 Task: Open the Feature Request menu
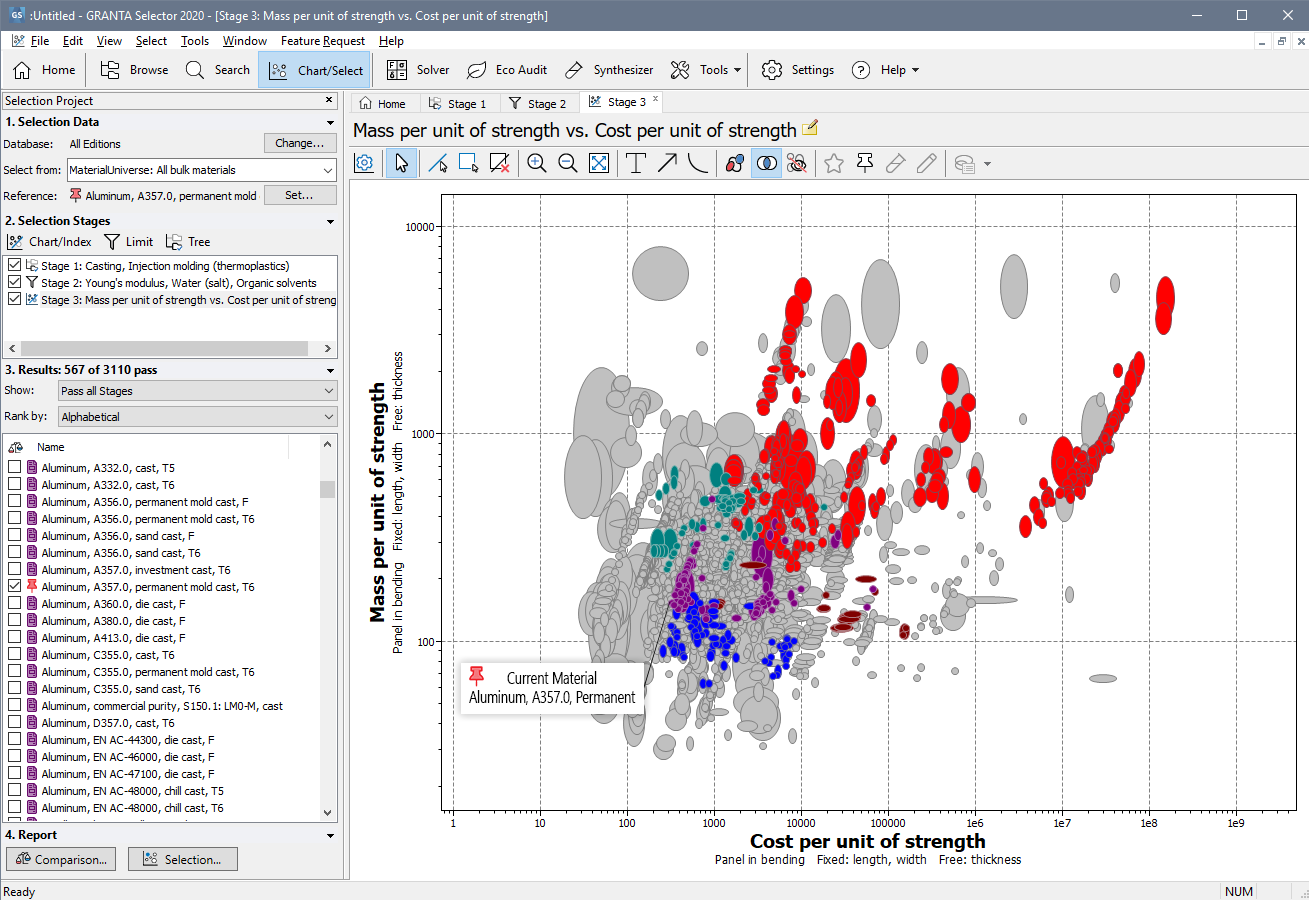[x=323, y=41]
